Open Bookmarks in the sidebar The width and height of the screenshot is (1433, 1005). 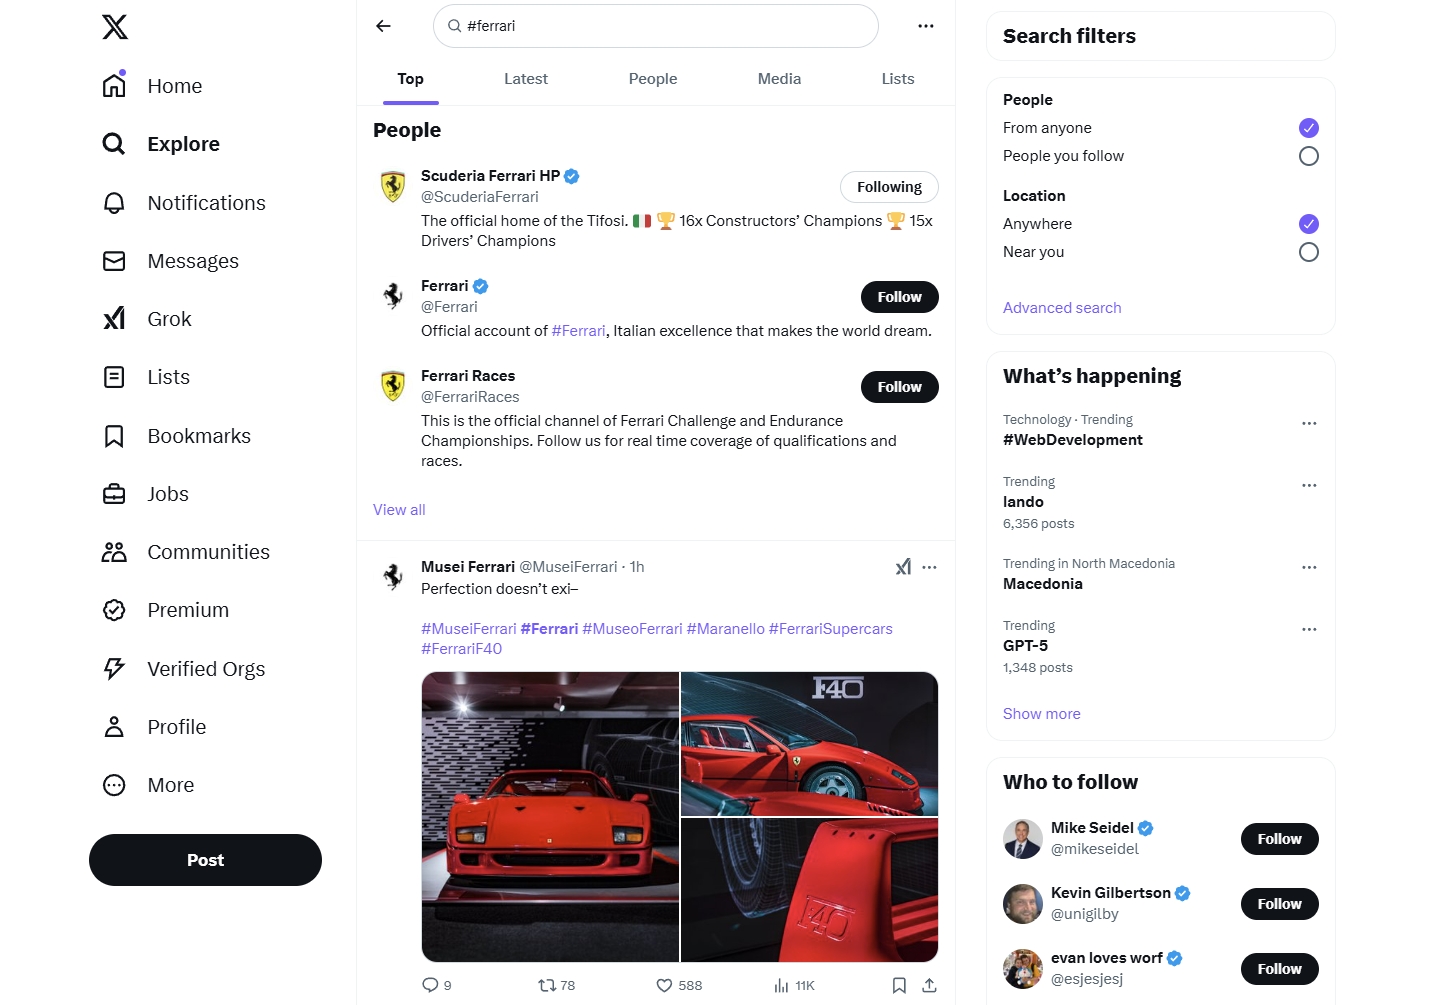pos(198,435)
